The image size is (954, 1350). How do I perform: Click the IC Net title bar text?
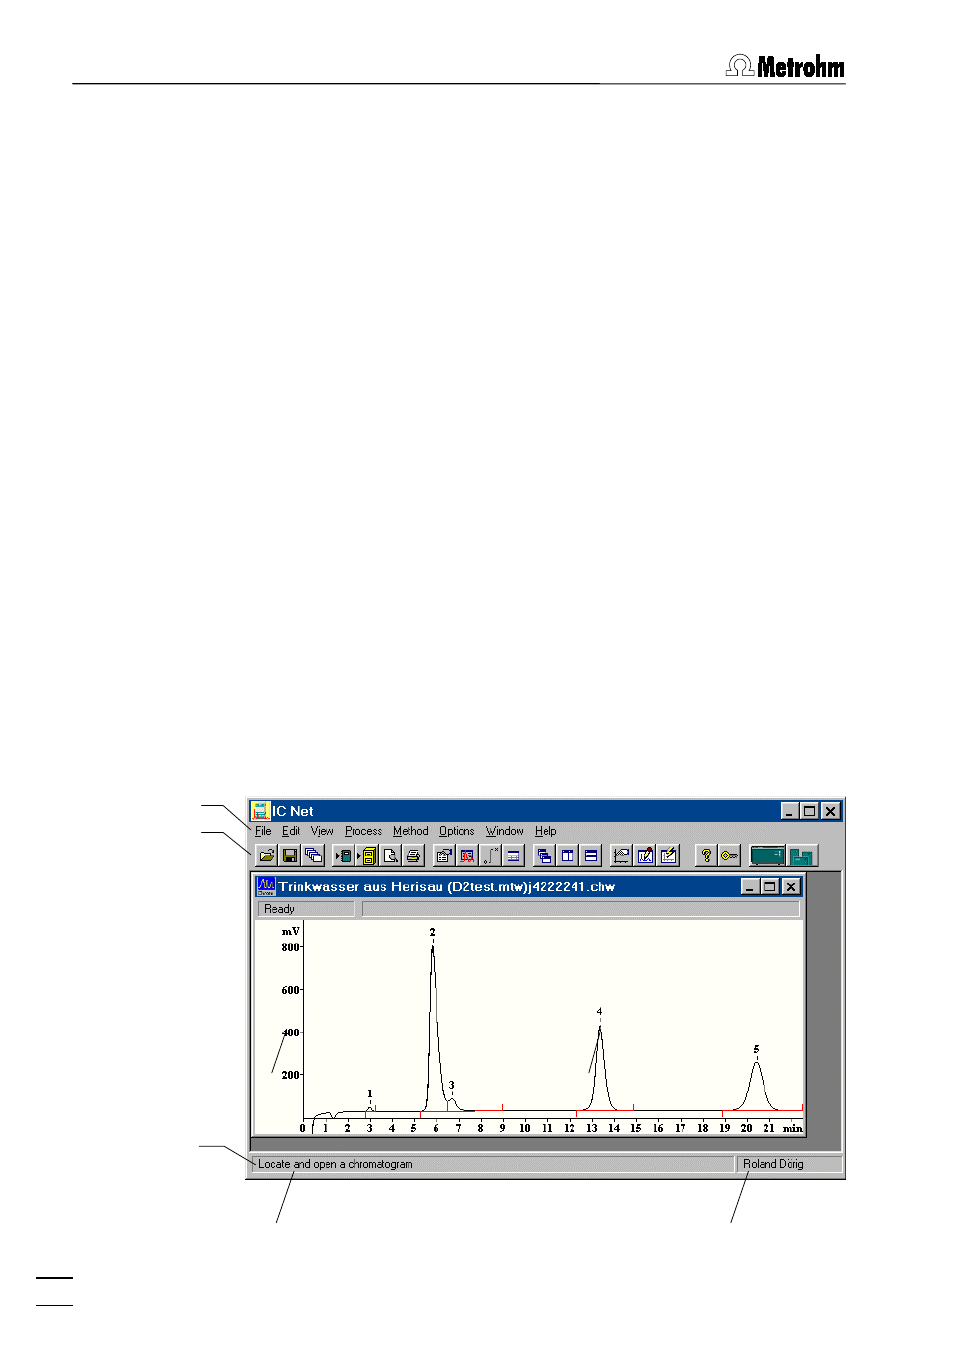pos(293,811)
